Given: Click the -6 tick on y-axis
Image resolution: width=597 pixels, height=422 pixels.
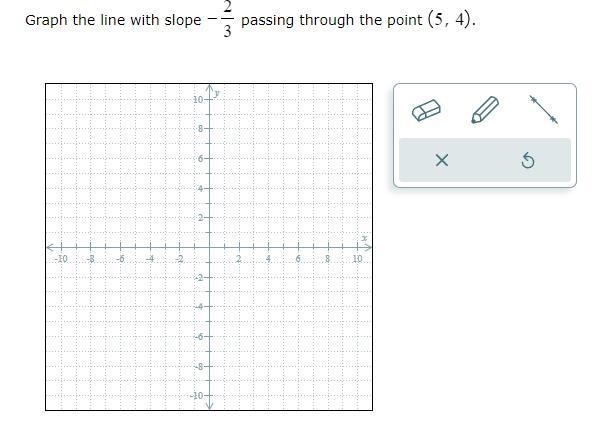Looking at the screenshot, I should coord(209,336).
